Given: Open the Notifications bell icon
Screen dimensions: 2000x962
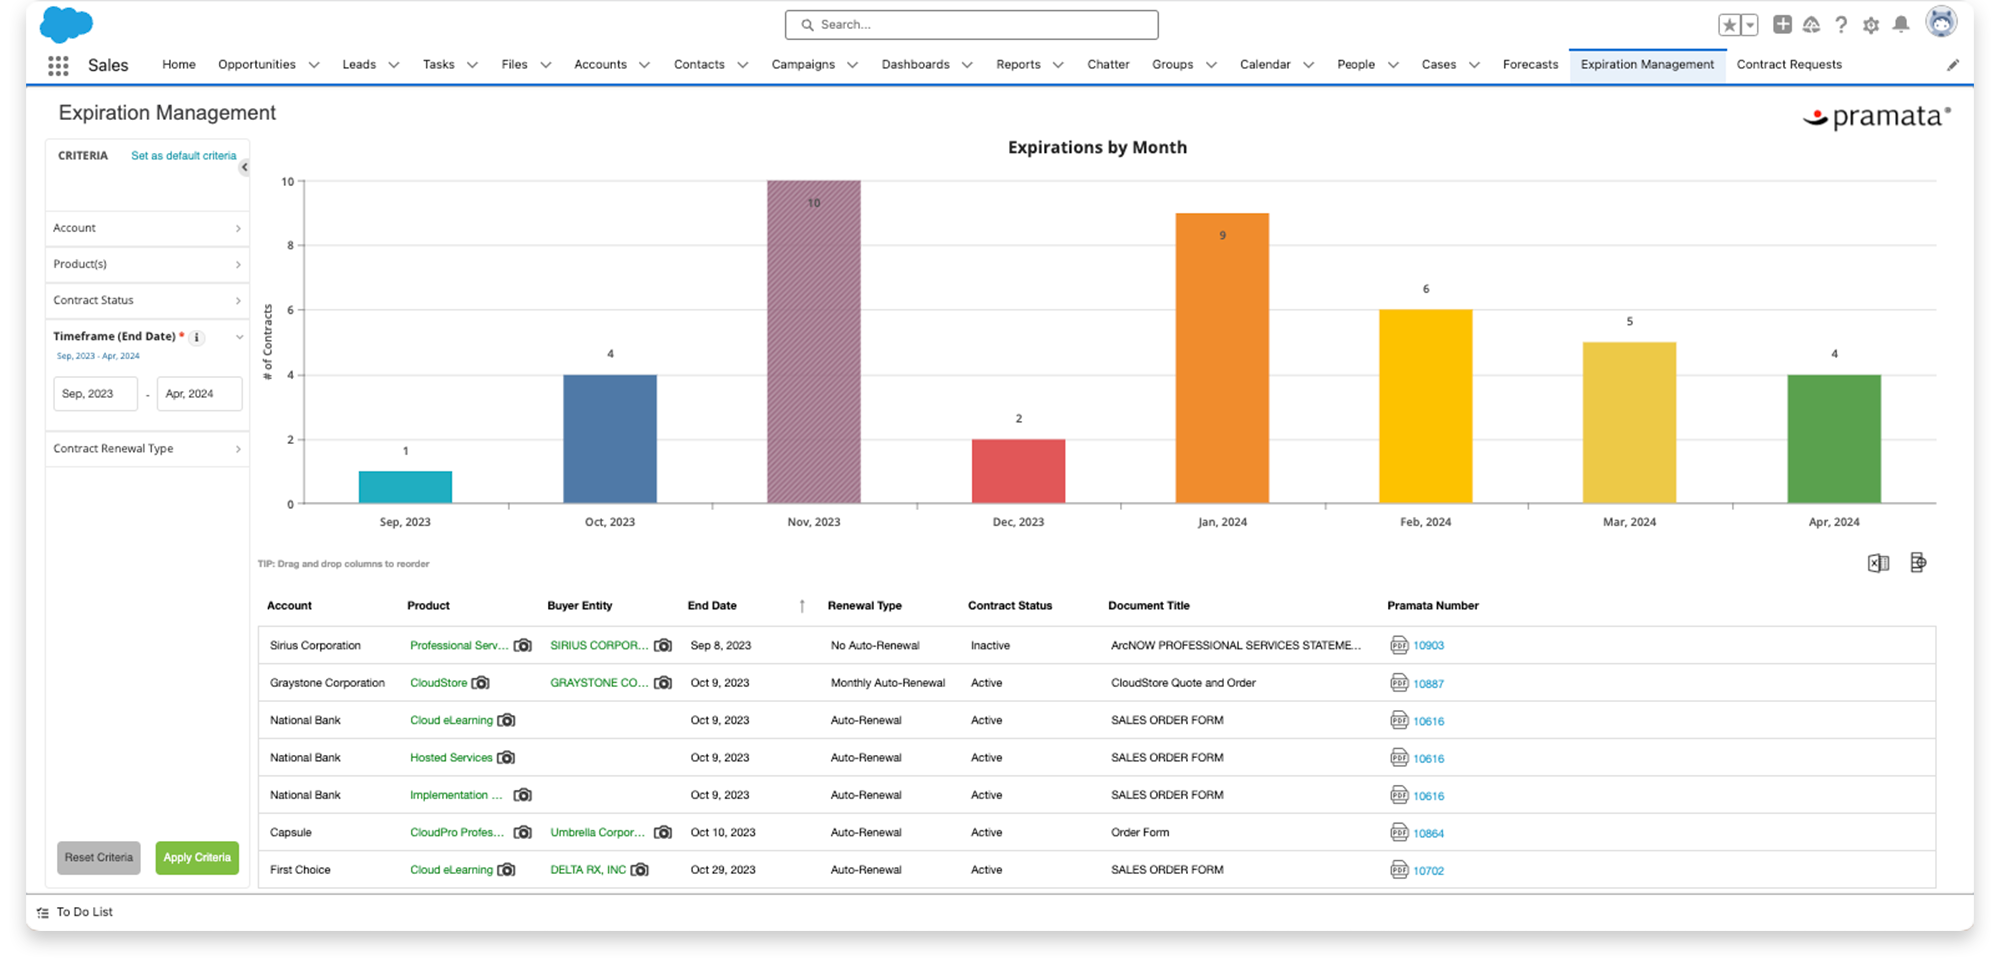Looking at the screenshot, I should (x=1901, y=24).
